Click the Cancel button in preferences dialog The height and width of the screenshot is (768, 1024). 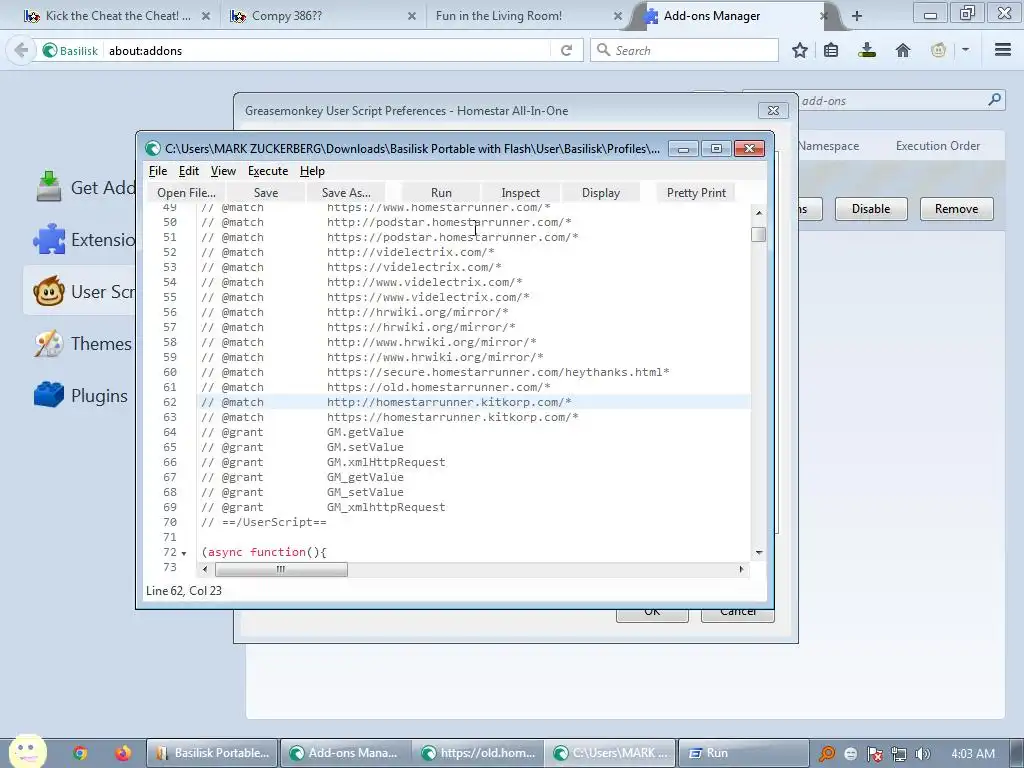click(738, 613)
